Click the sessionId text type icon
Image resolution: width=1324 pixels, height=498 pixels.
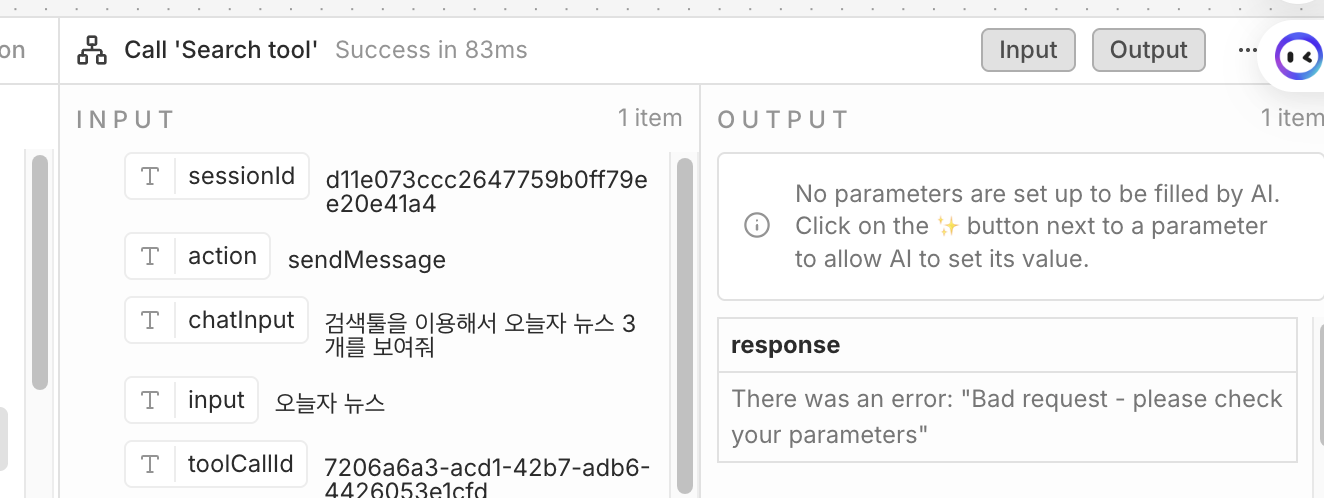[151, 177]
